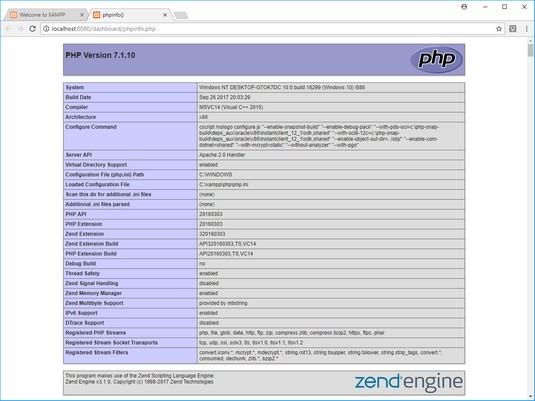Click the user profile icon in title bar

click(464, 7)
